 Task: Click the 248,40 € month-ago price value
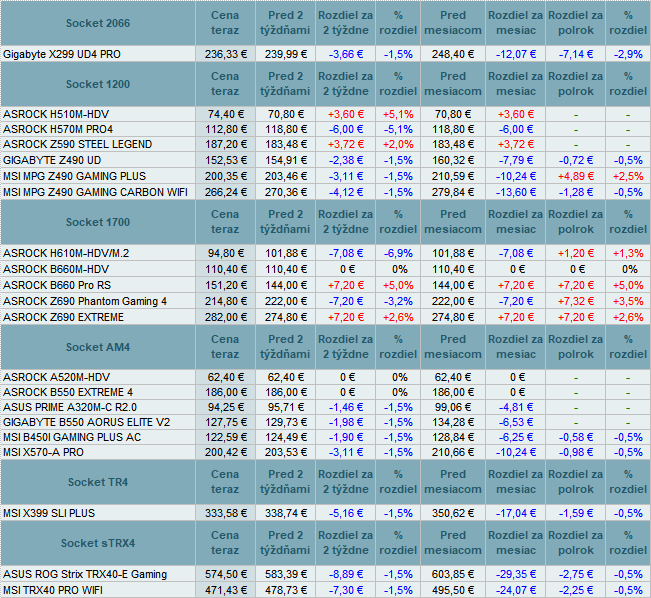coord(453,54)
